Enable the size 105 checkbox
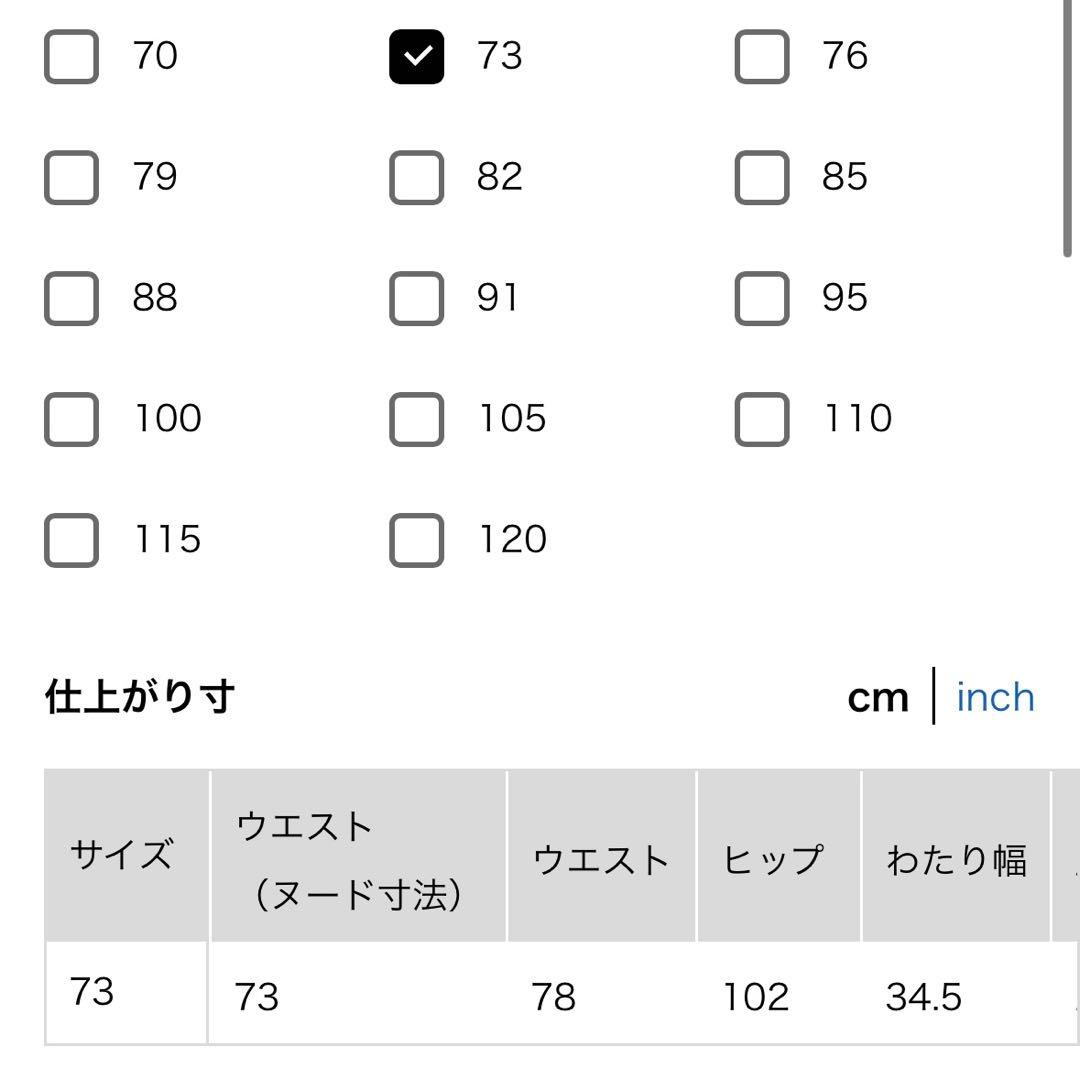This screenshot has height=1080, width=1080. (x=416, y=418)
